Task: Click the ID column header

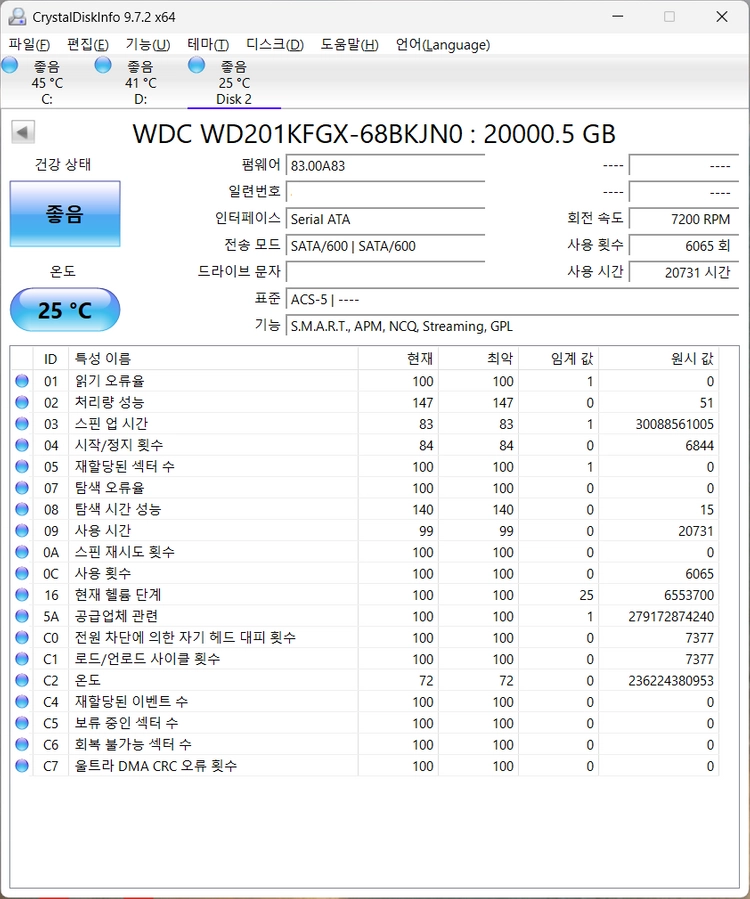Action: 50,359
